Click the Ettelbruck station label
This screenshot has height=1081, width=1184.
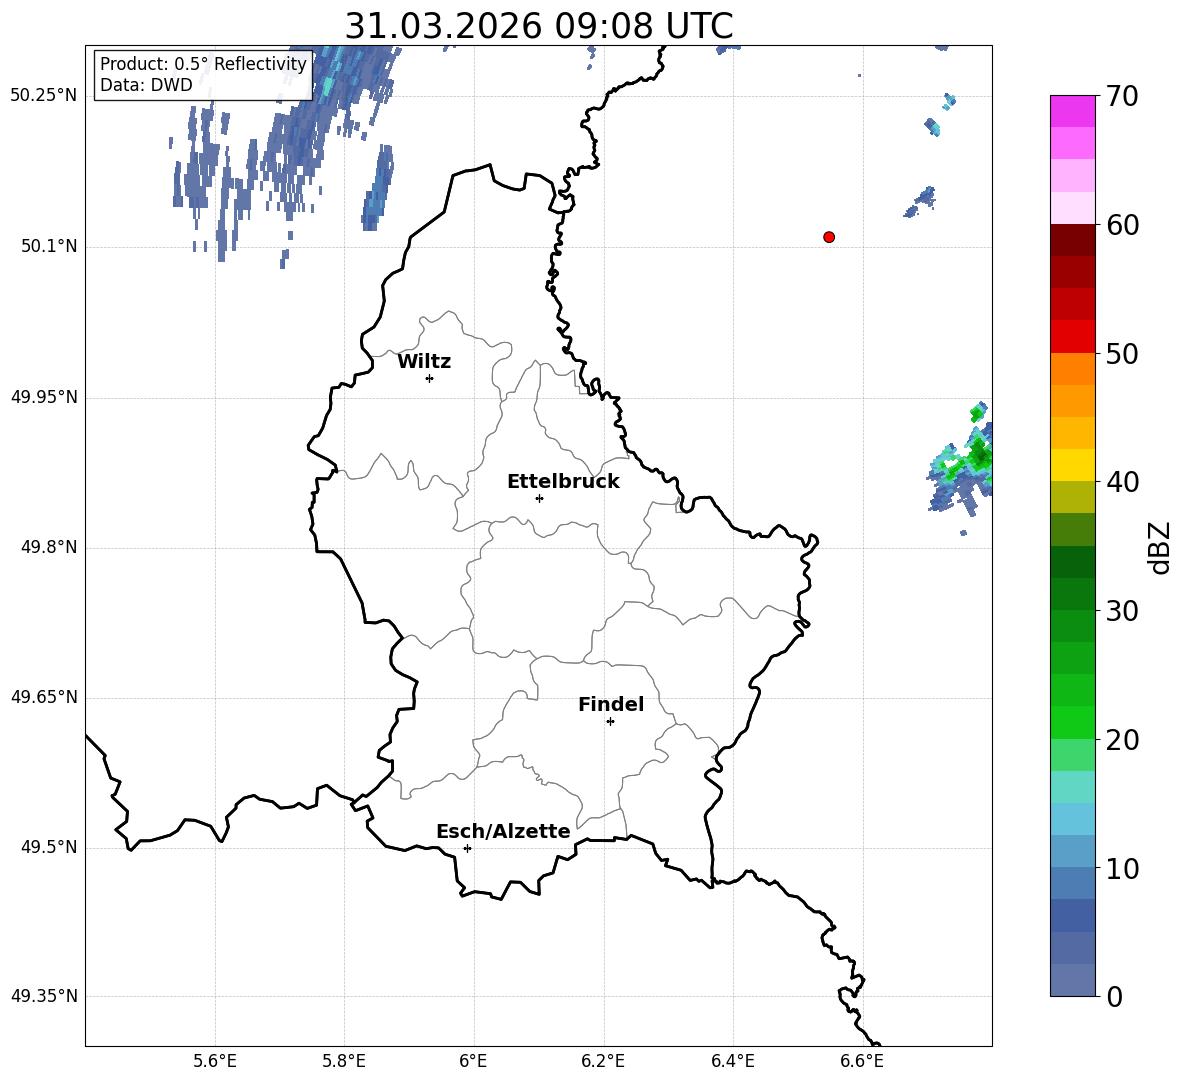pyautogui.click(x=563, y=482)
